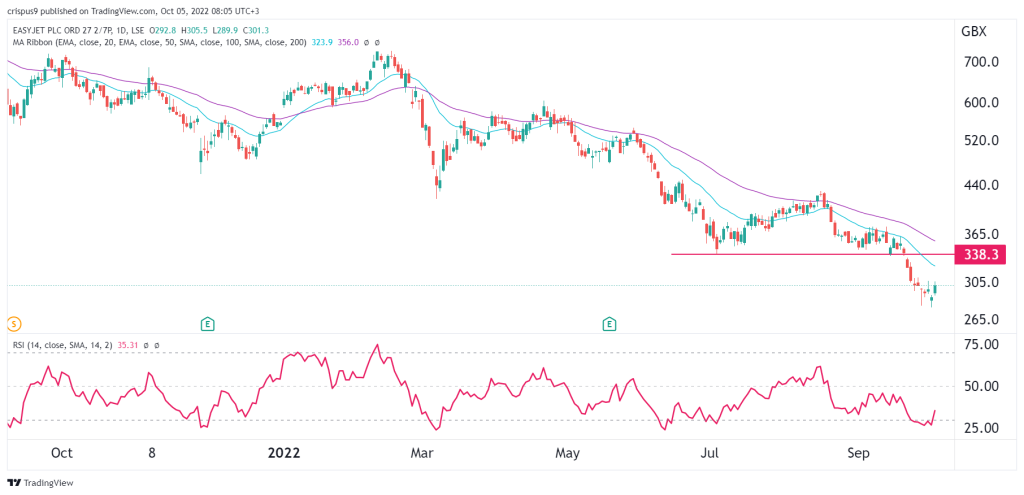Click the Oct date axis label
This screenshot has width=1024, height=495.
pyautogui.click(x=61, y=453)
